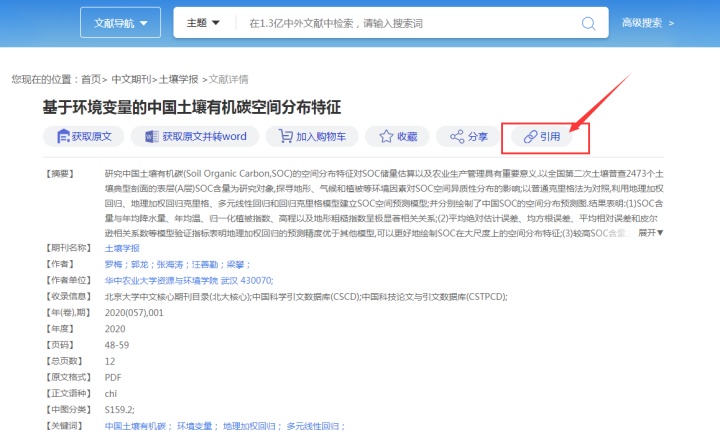
Task: Open author 张海涛 link
Action: click(x=170, y=264)
